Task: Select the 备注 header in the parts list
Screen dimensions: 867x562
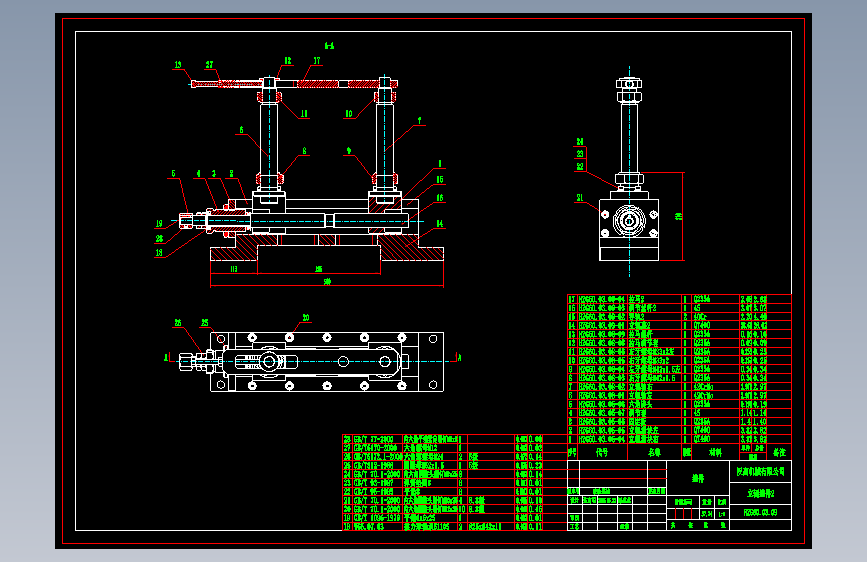Action: point(779,452)
